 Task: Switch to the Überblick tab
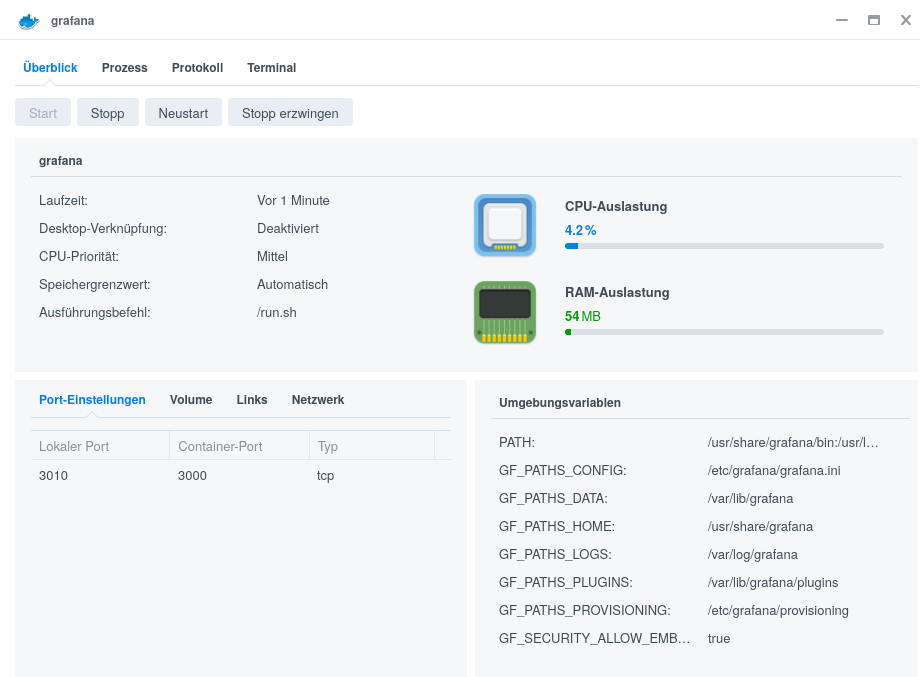pos(50,67)
